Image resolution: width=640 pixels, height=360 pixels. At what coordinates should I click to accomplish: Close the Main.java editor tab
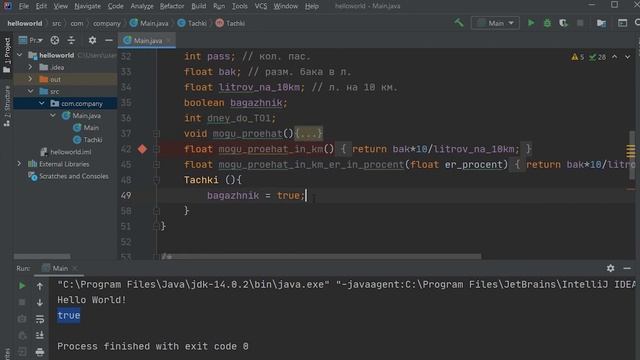pyautogui.click(x=169, y=40)
